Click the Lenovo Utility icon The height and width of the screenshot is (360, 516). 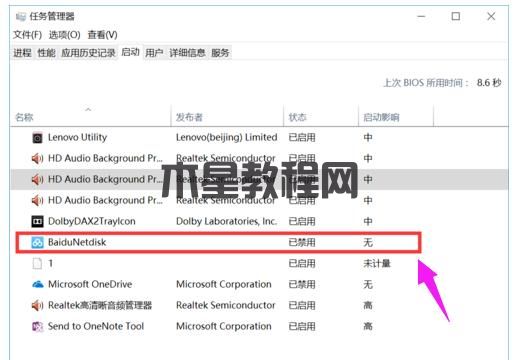coord(37,138)
